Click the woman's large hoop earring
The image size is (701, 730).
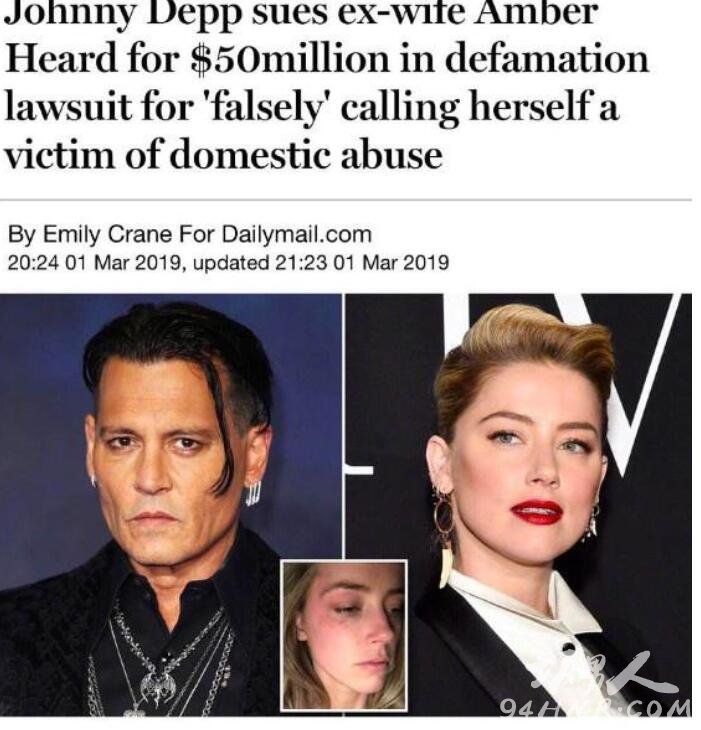click(444, 514)
